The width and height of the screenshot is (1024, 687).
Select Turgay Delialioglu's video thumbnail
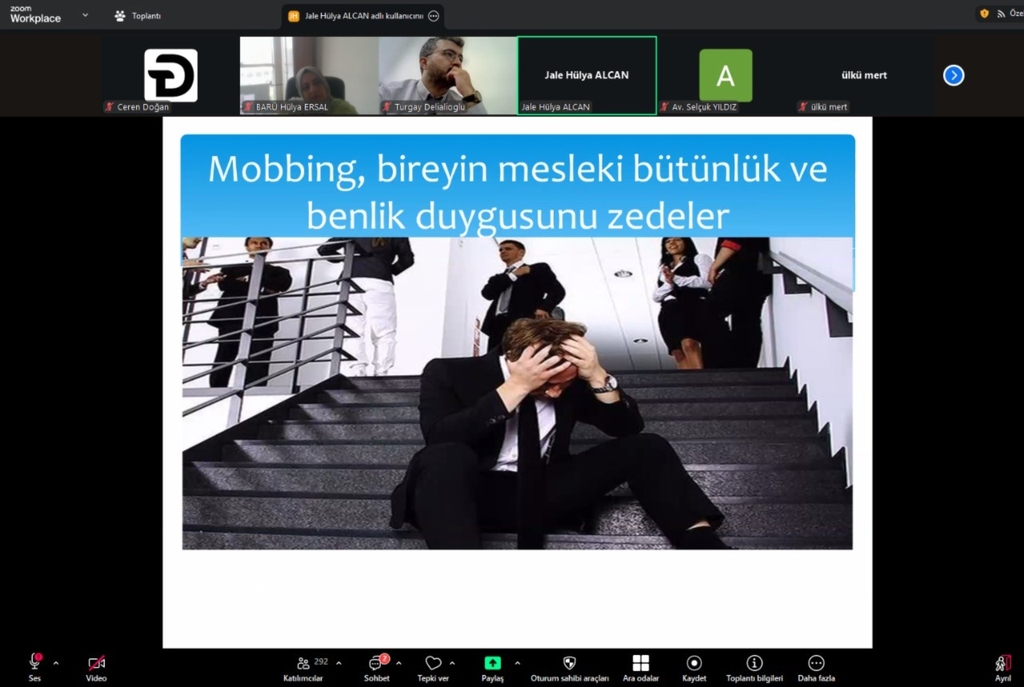pyautogui.click(x=447, y=75)
